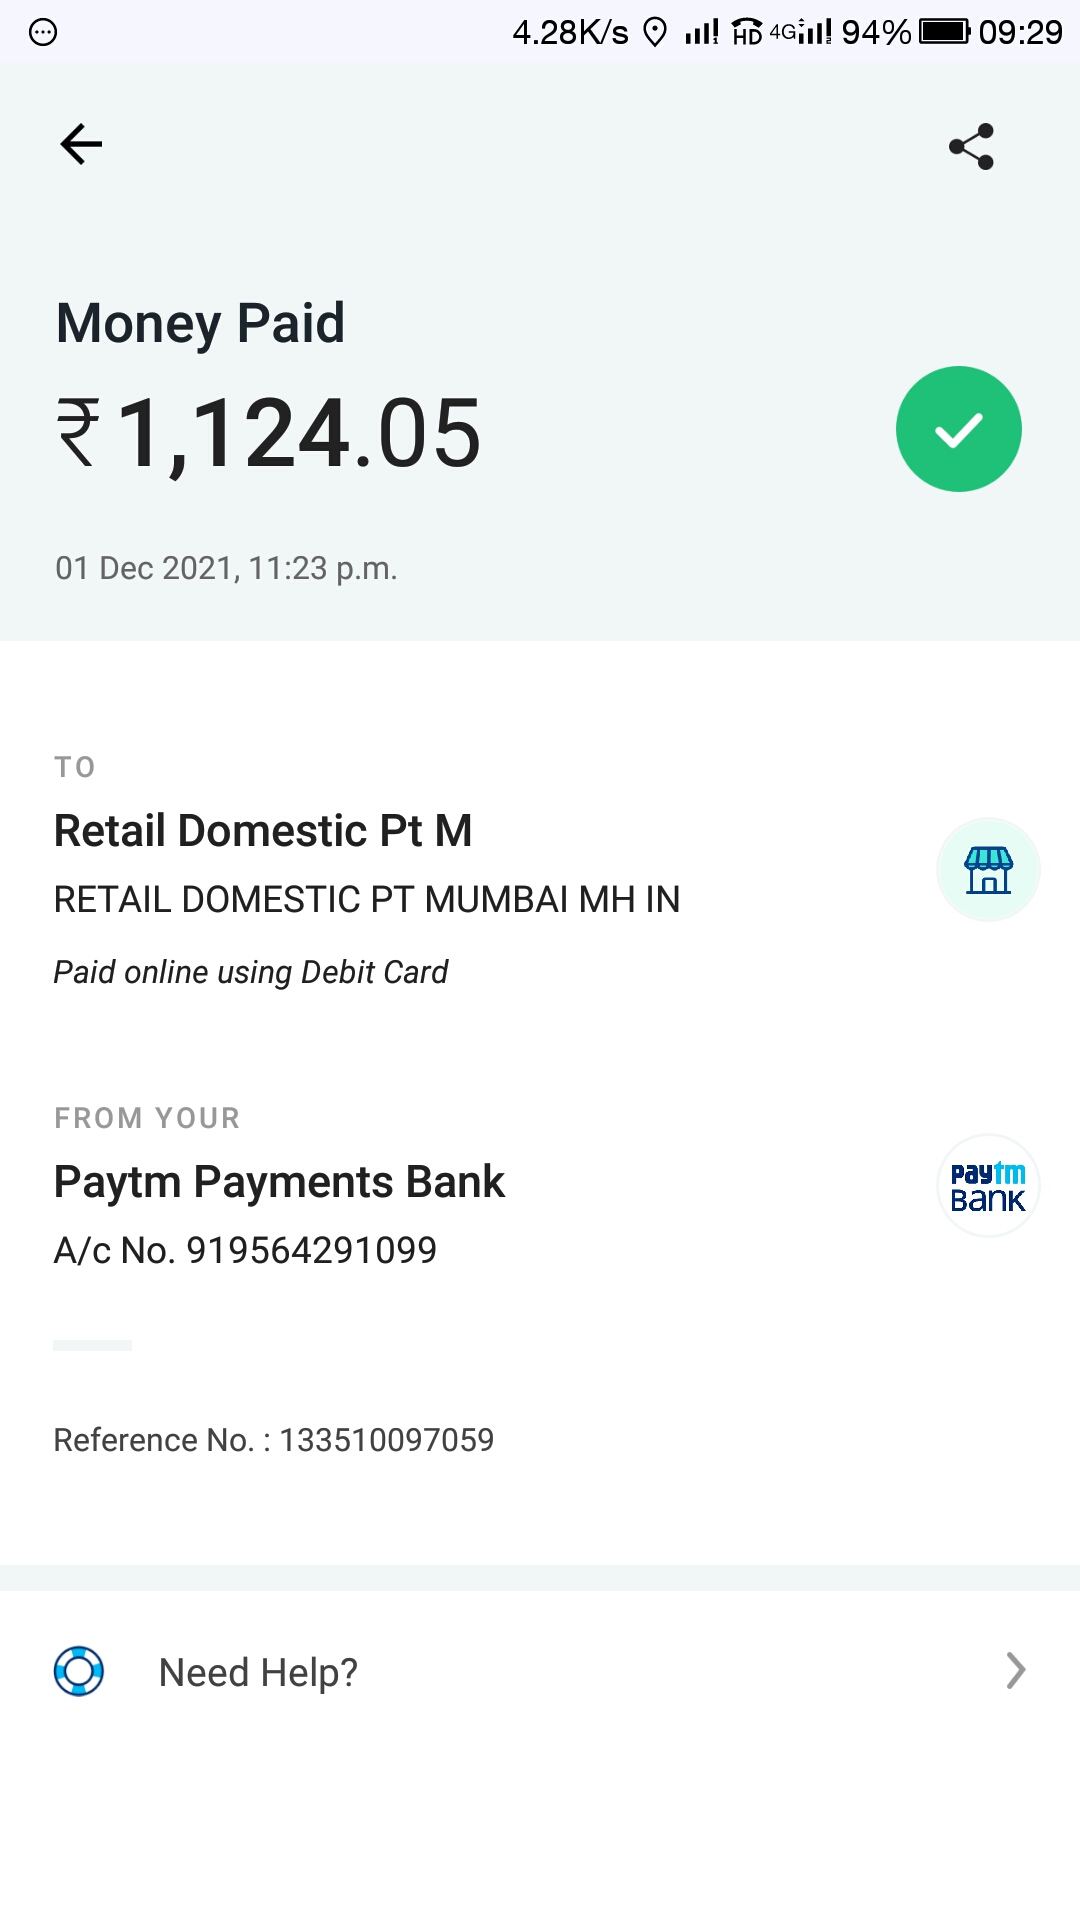Tap the Reference No. 133510097059 text
Screen dimensions: 1080x1920
click(274, 1440)
